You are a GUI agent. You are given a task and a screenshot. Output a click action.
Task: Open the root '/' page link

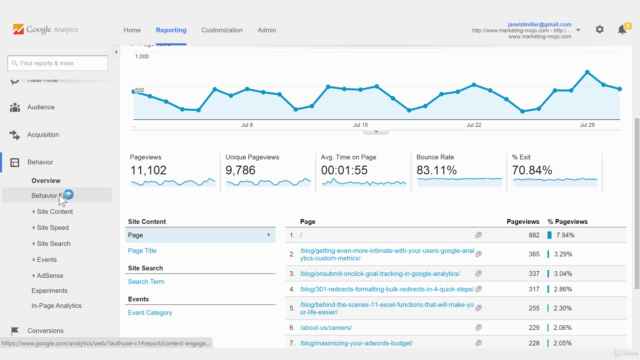(x=301, y=235)
